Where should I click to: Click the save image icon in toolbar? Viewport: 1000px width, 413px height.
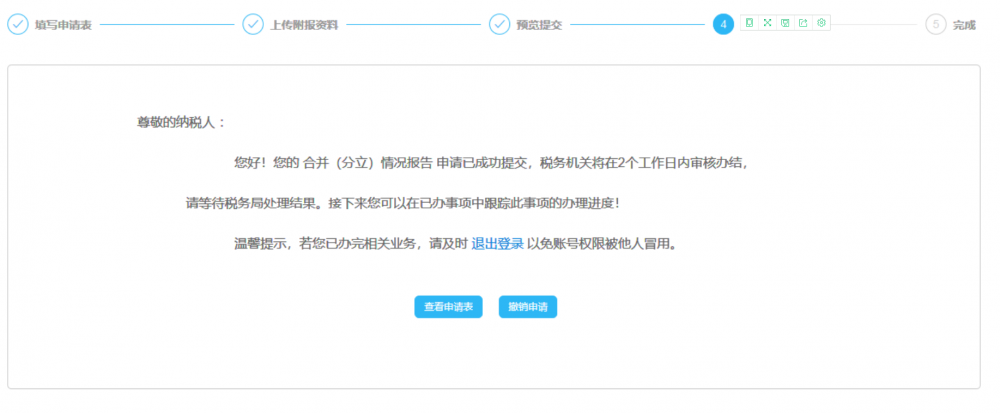point(785,23)
